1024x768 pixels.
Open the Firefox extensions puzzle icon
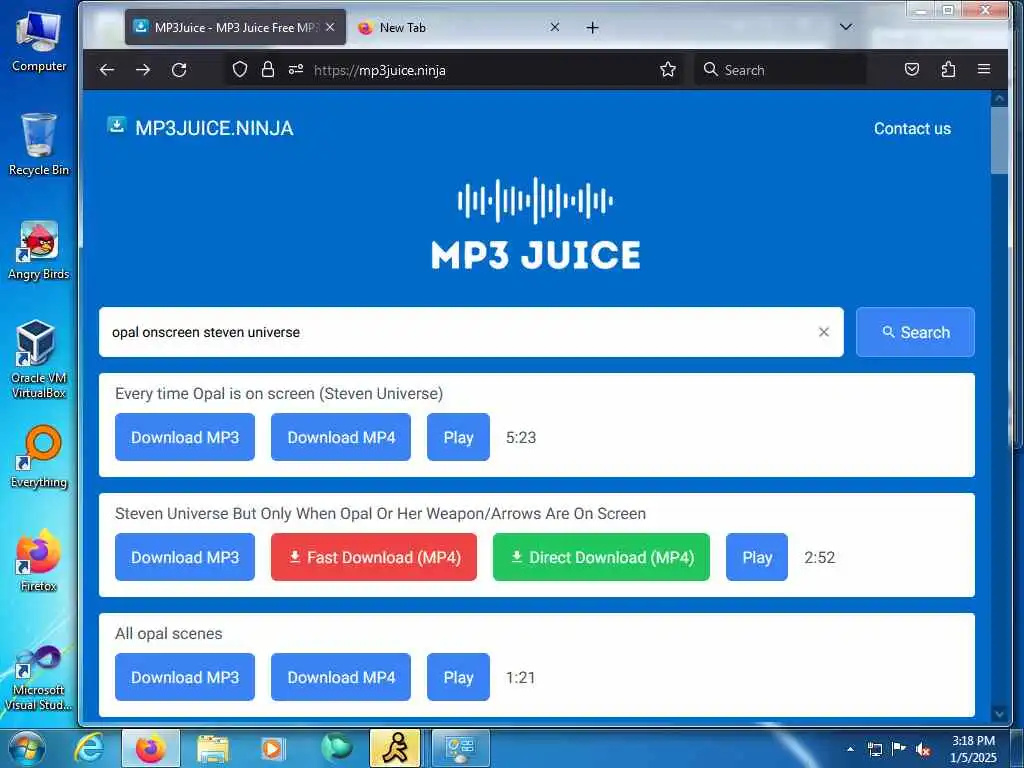(948, 69)
